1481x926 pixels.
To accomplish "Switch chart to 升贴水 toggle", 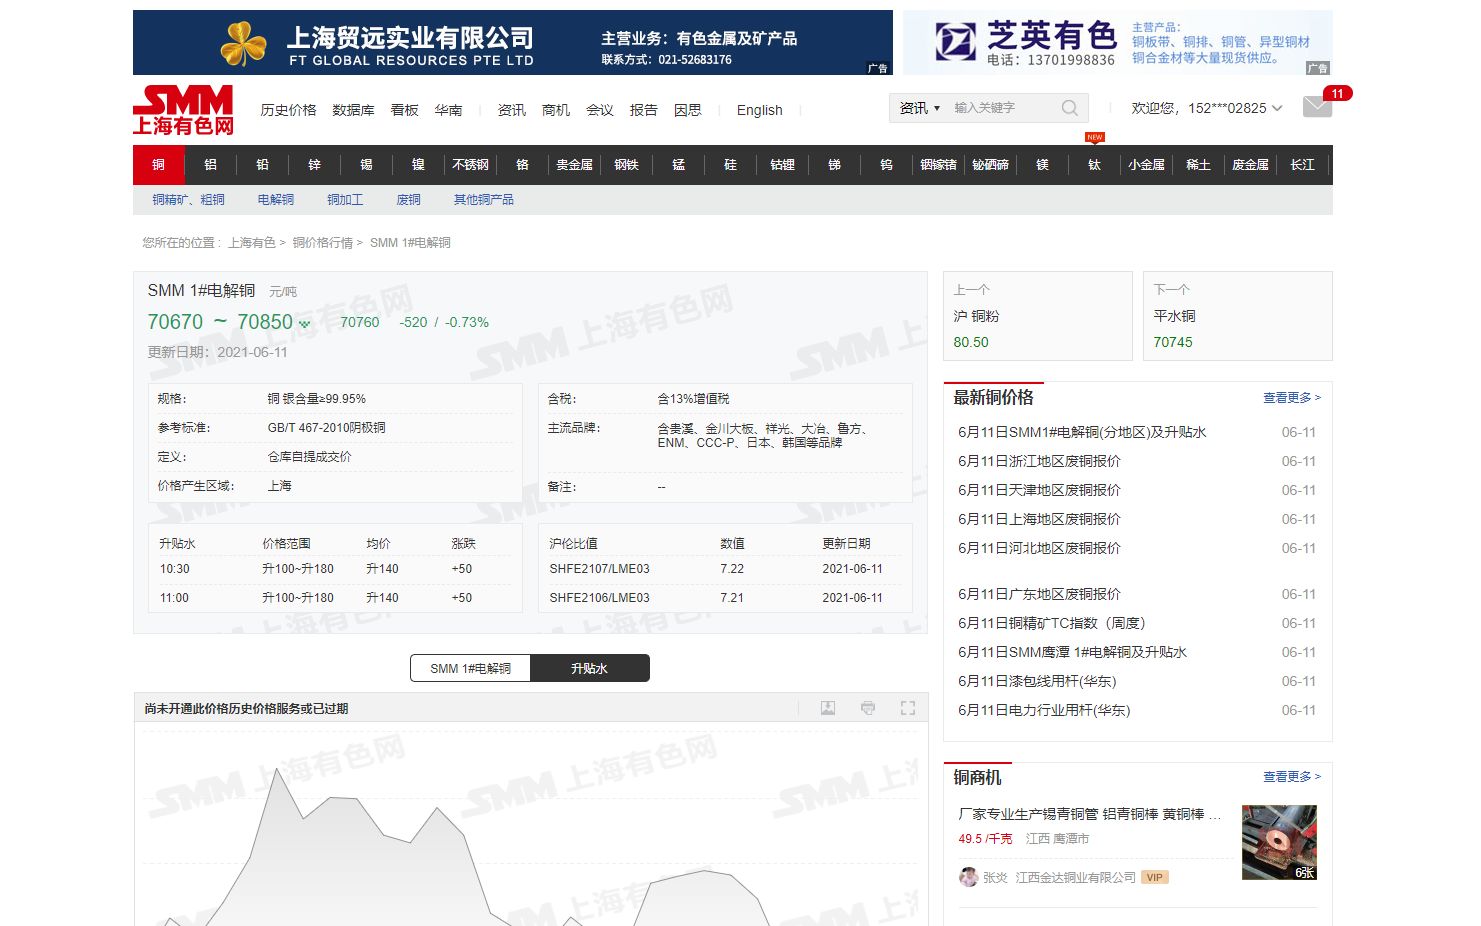I will (590, 668).
